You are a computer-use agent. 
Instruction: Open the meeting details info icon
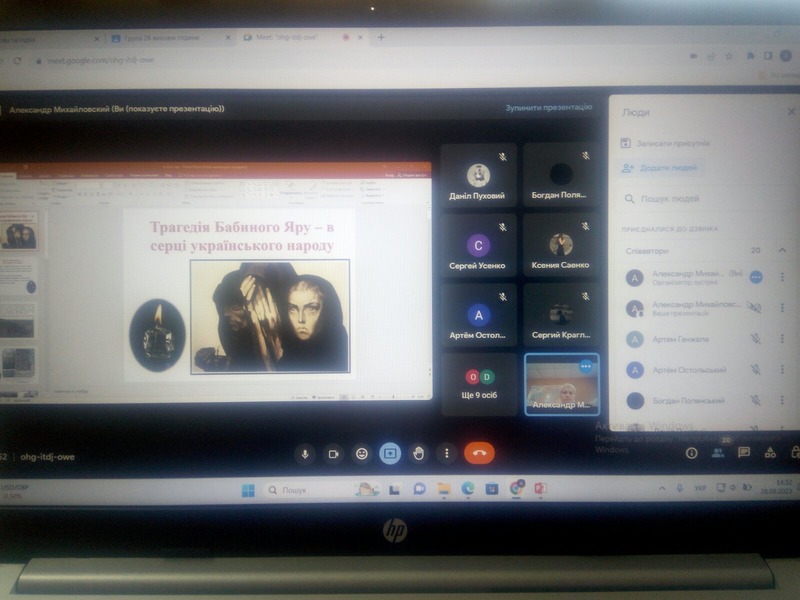tap(691, 452)
